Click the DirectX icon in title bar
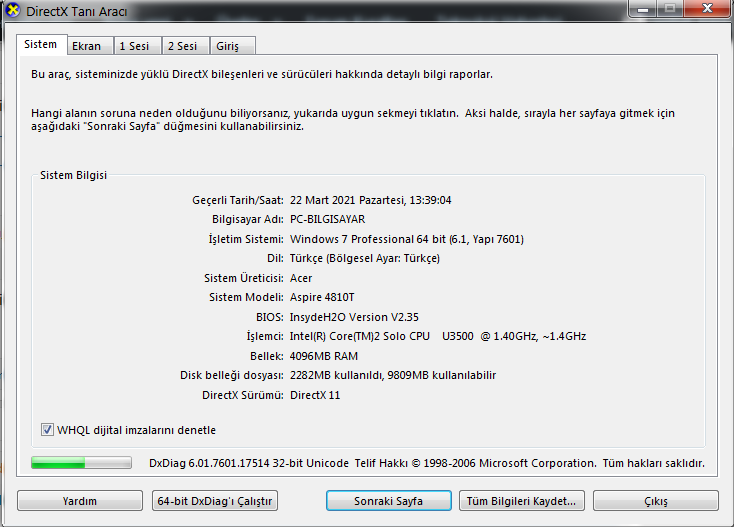The image size is (734, 527). [x=13, y=10]
